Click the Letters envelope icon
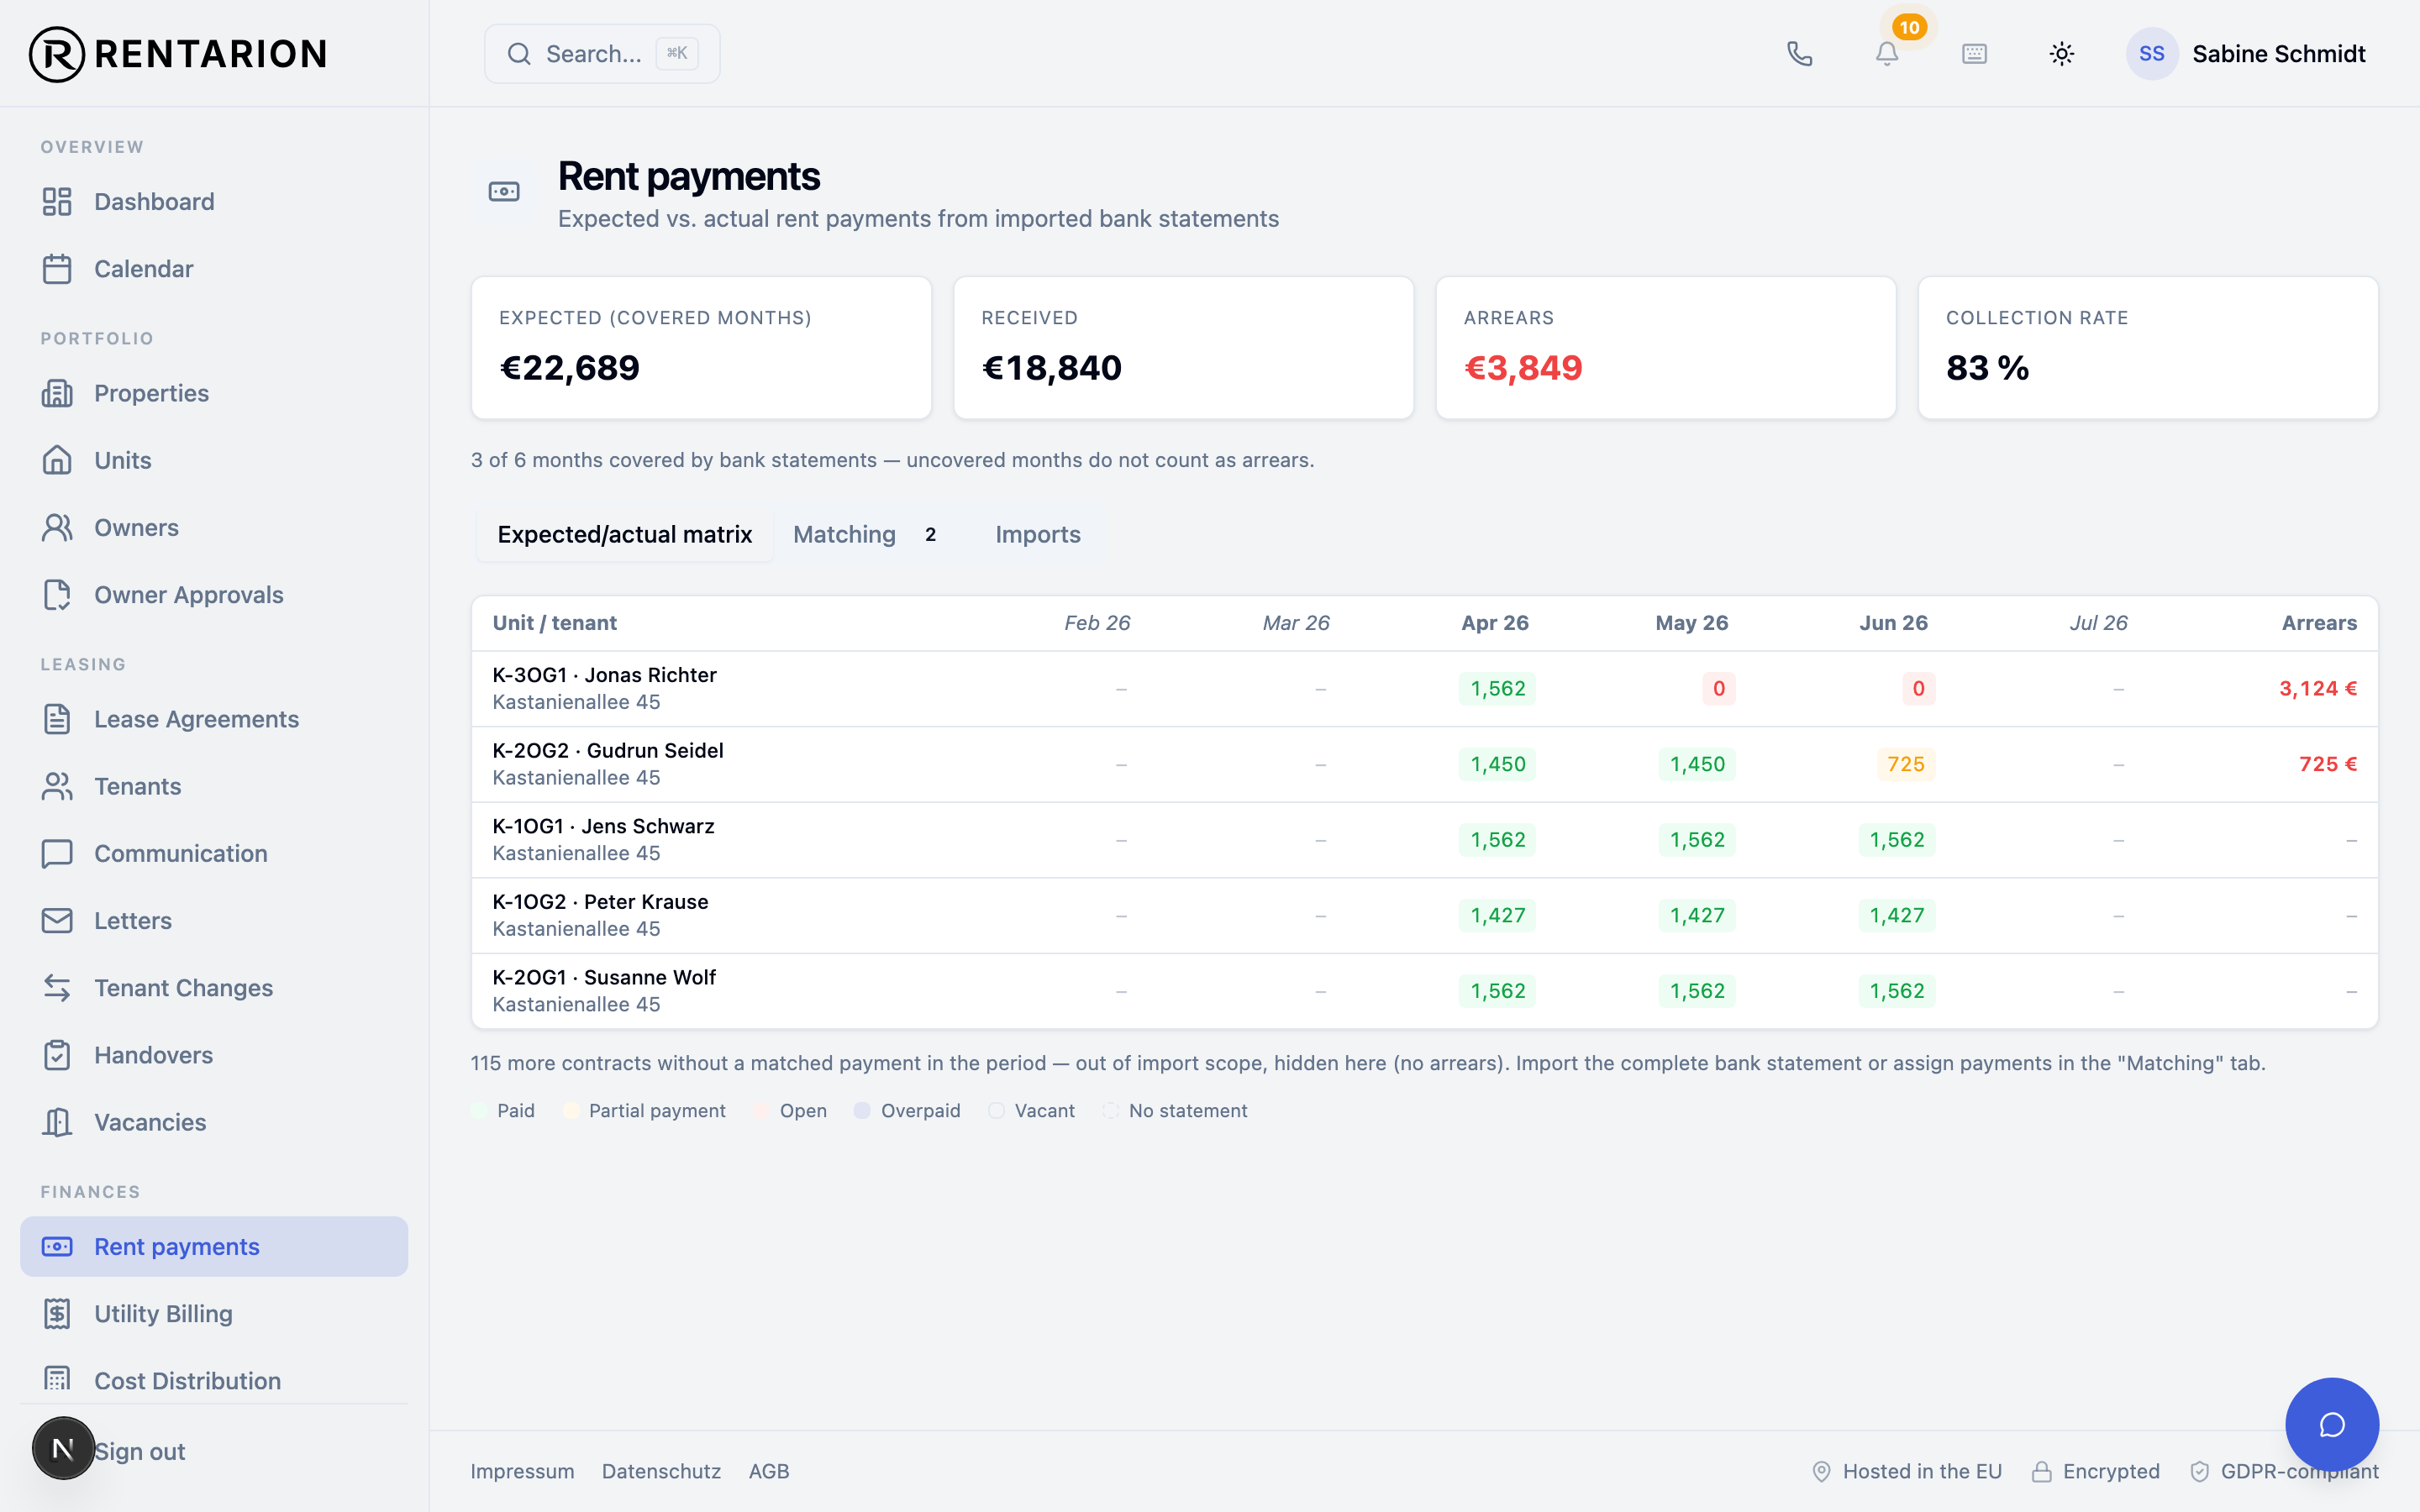The image size is (2420, 1512). [57, 920]
